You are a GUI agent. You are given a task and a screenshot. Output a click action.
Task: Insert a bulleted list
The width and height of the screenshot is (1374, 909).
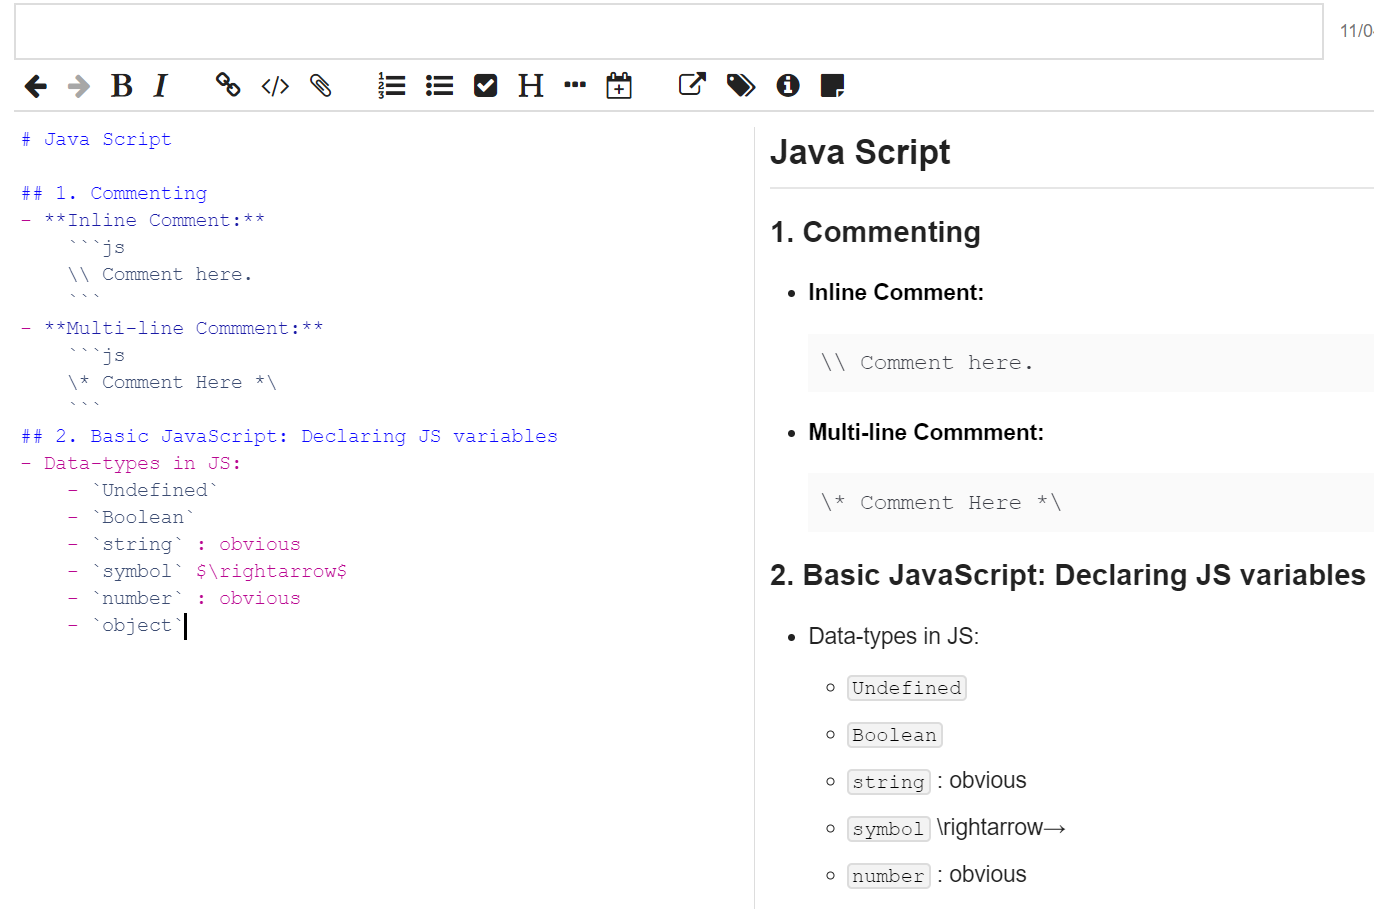pos(439,86)
